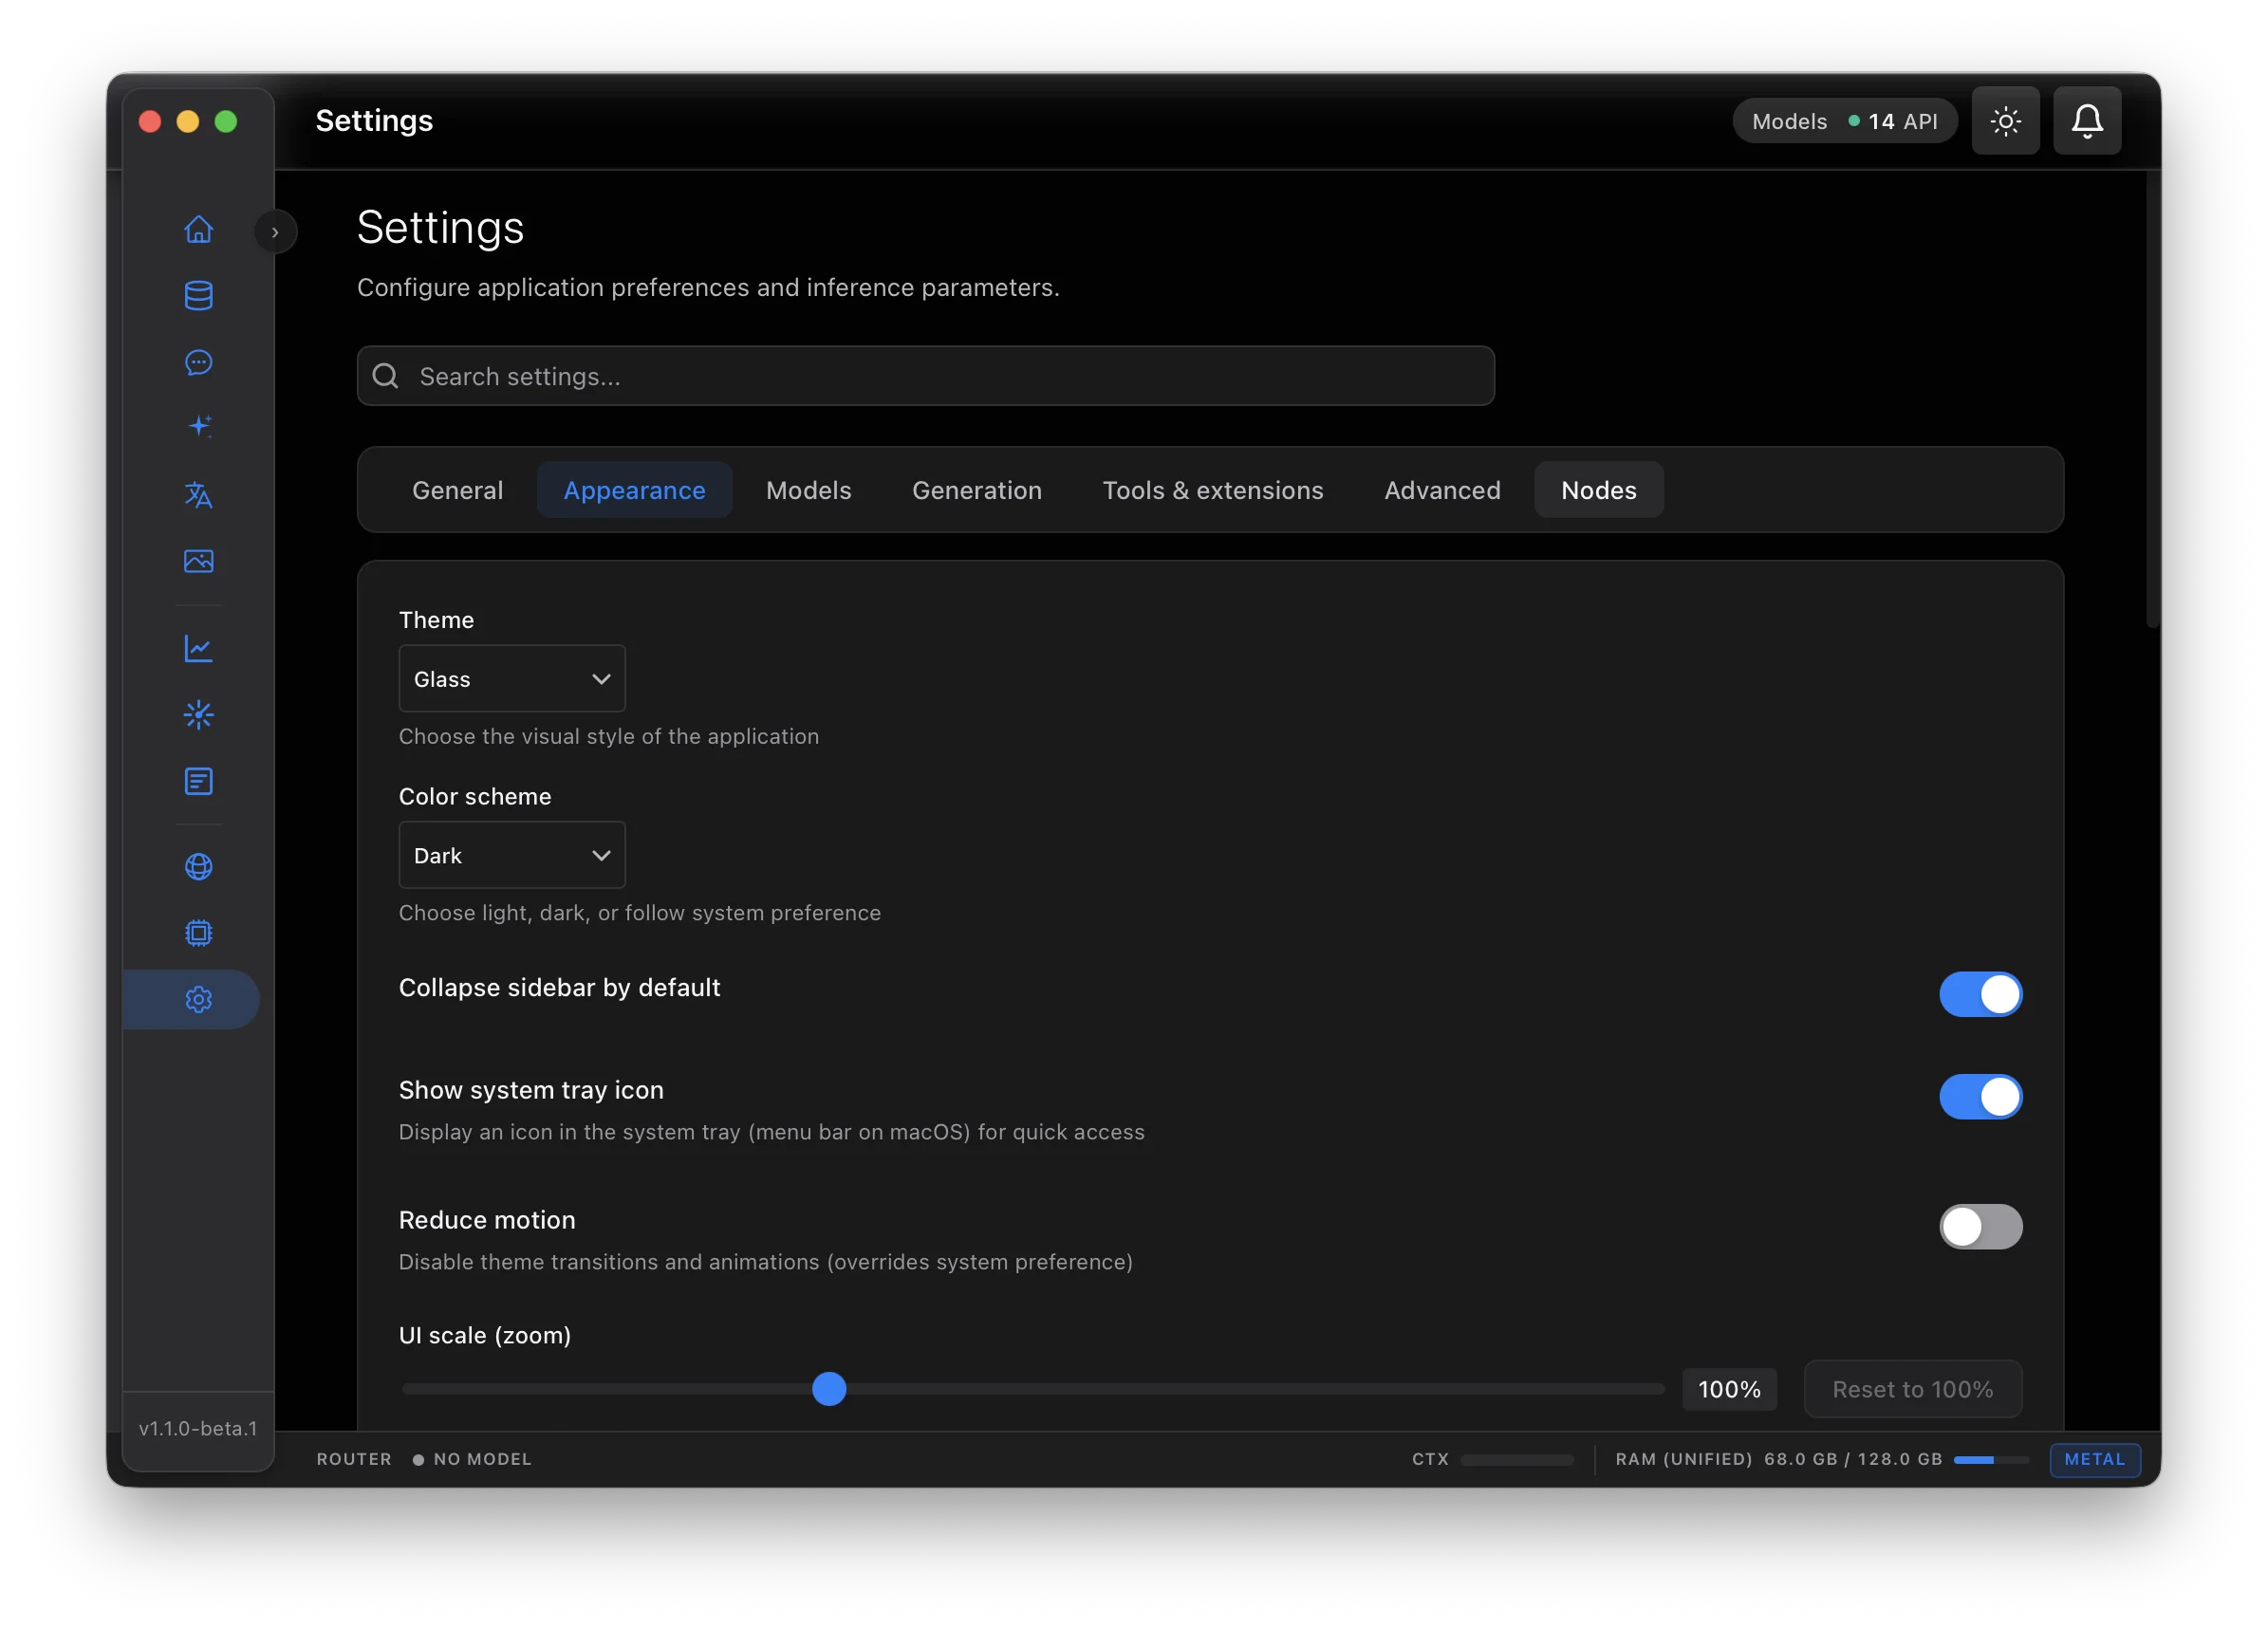This screenshot has width=2268, height=1628.
Task: Toggle light mode with sun icon
Action: [2005, 121]
